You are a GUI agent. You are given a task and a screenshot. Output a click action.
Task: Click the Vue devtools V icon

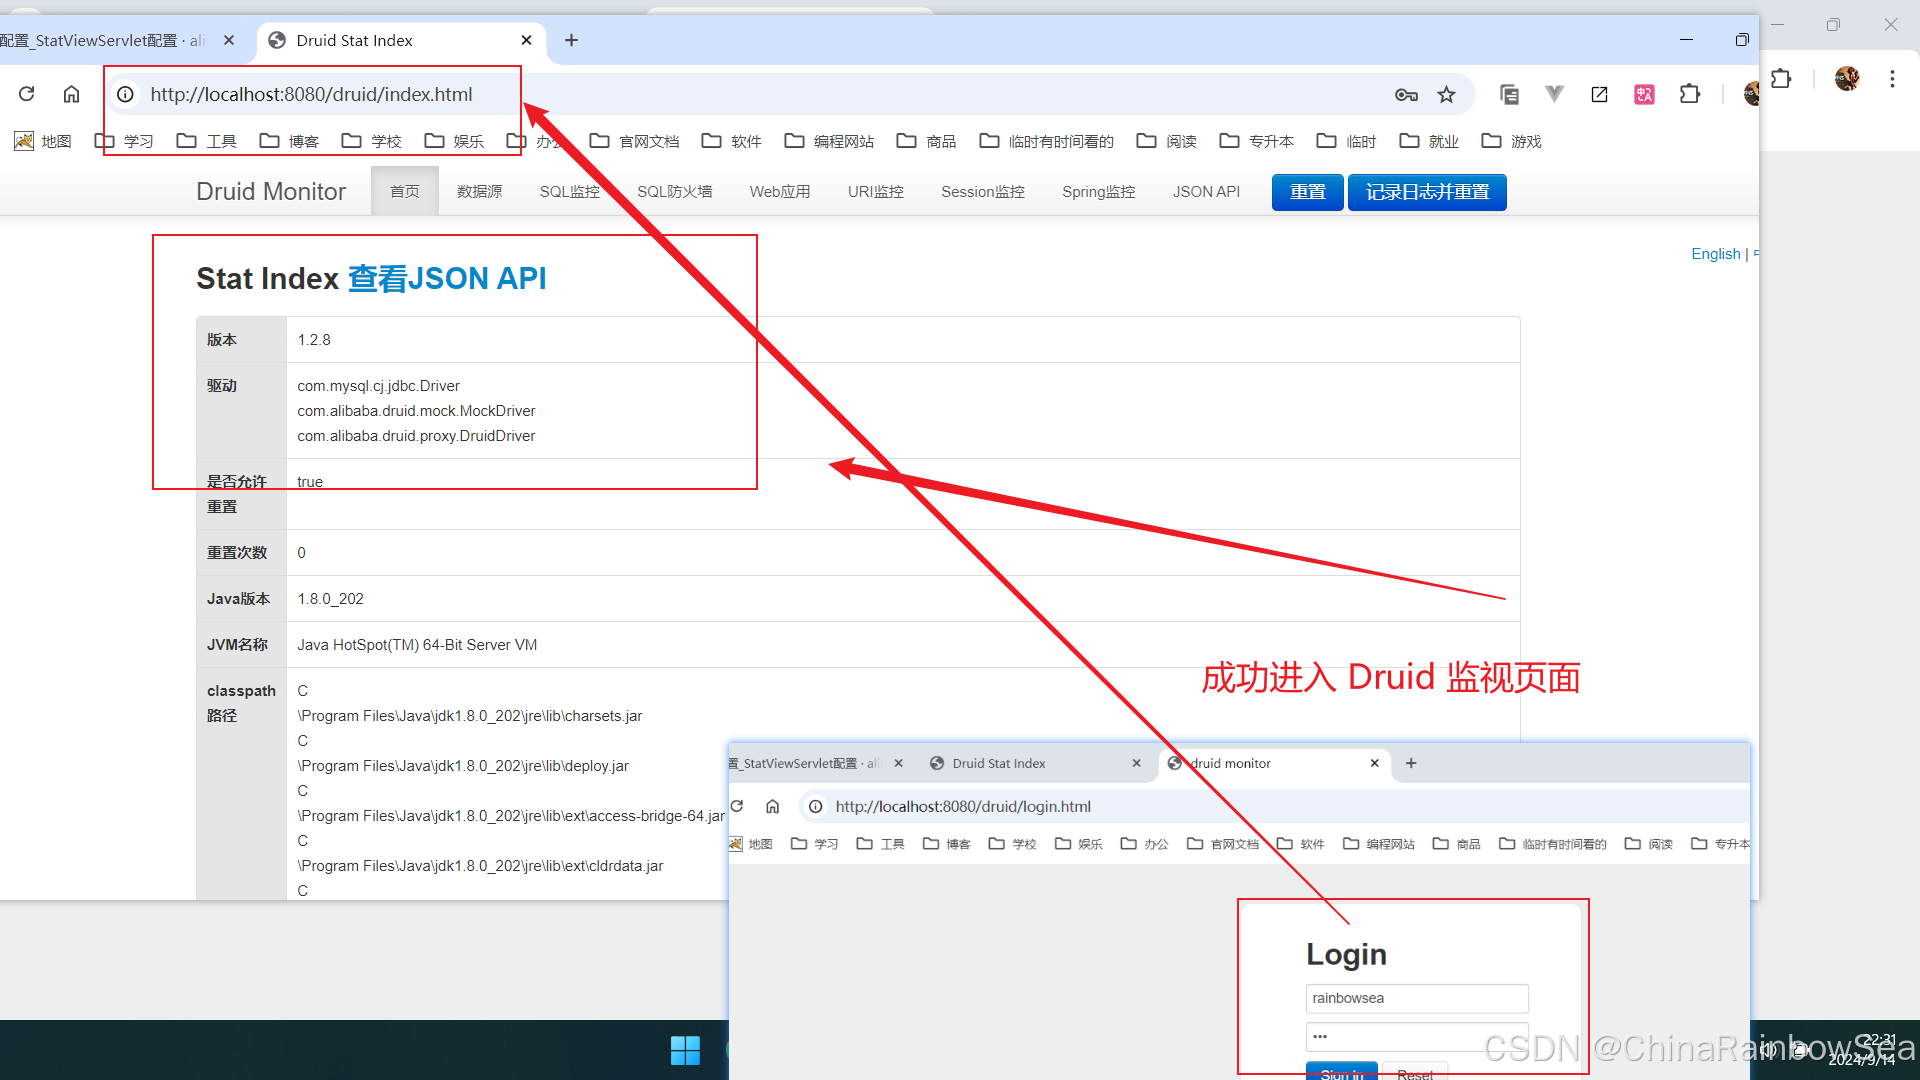(x=1554, y=94)
